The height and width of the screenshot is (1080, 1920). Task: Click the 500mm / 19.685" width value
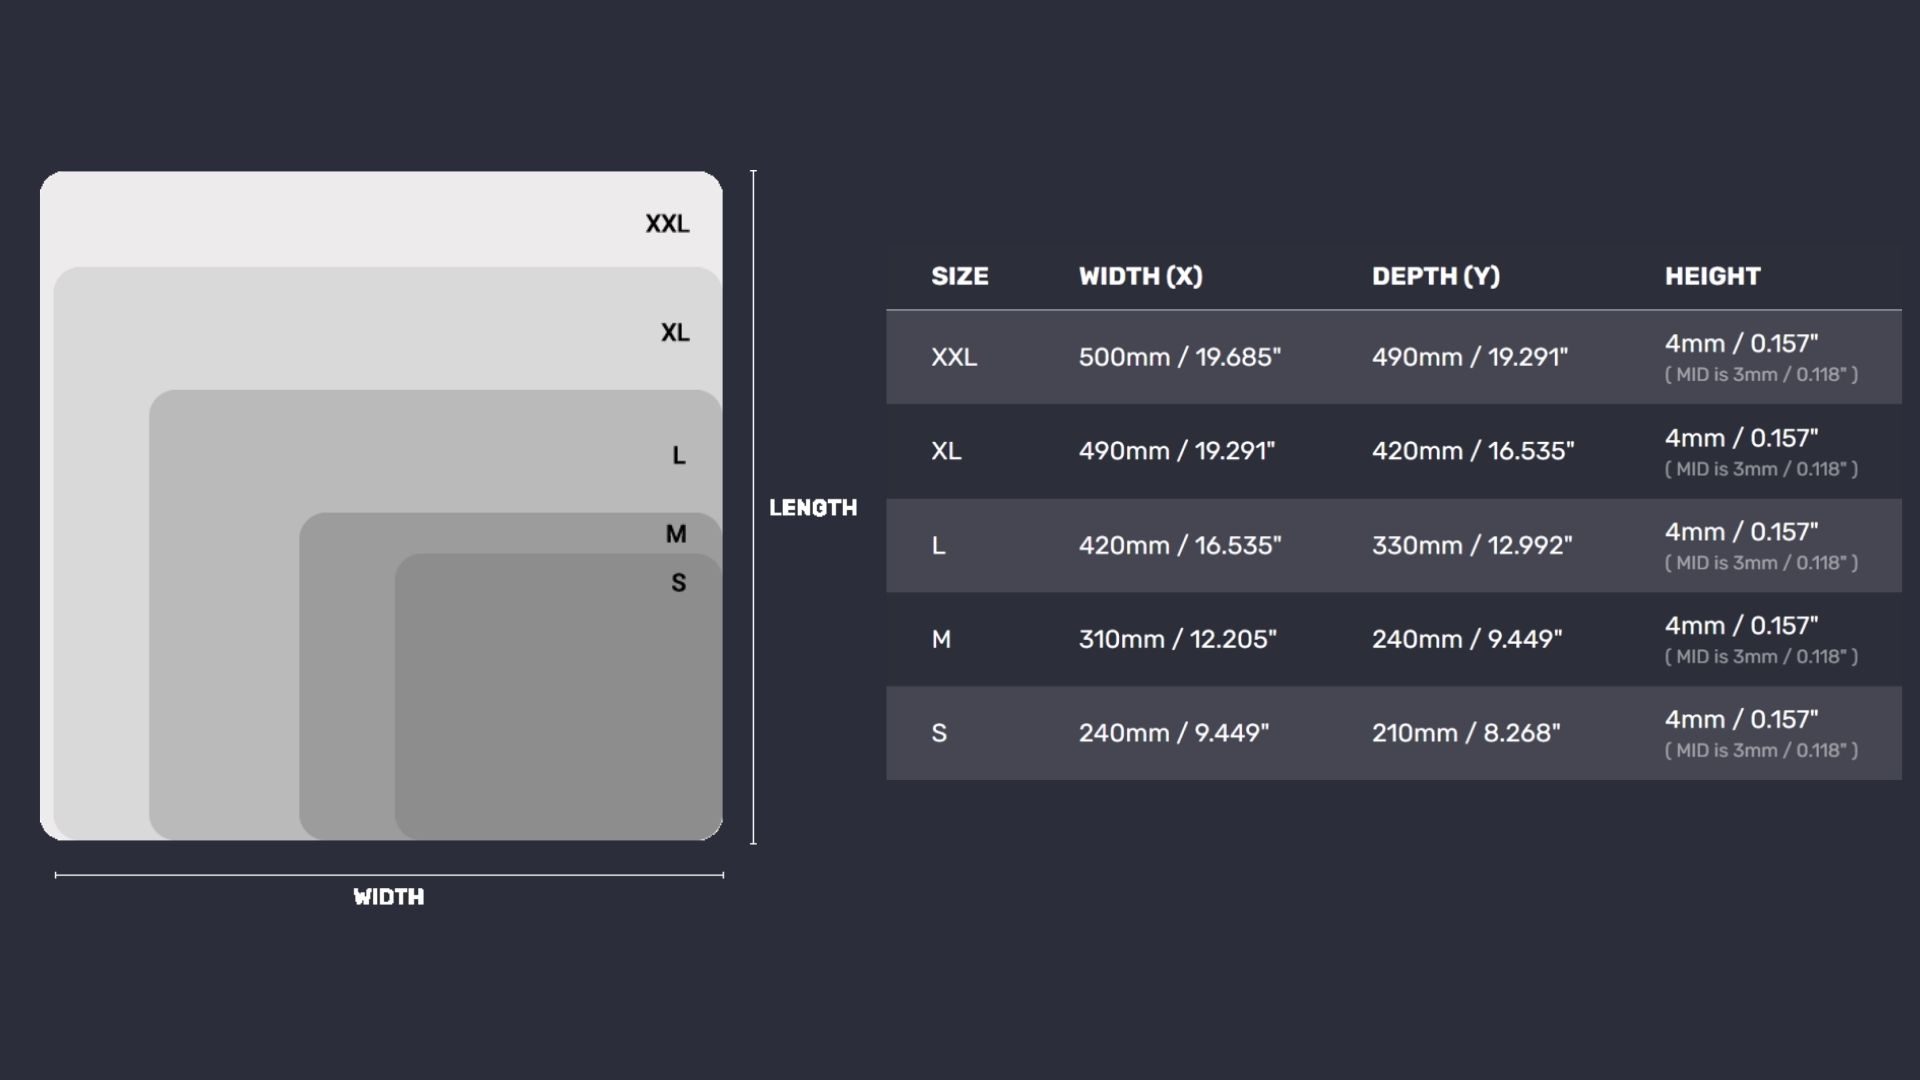click(x=1179, y=357)
